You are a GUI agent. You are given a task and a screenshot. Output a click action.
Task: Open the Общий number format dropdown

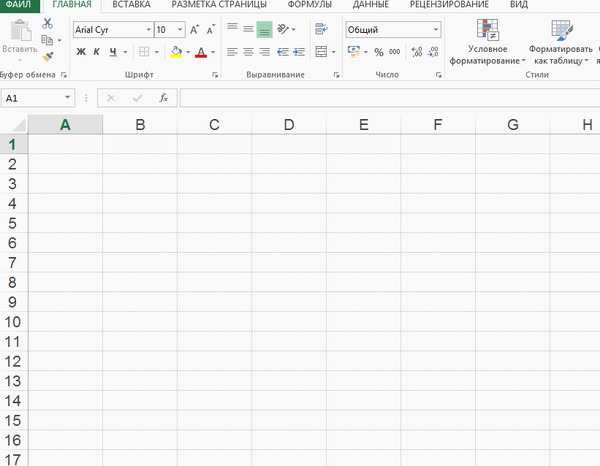(x=435, y=29)
